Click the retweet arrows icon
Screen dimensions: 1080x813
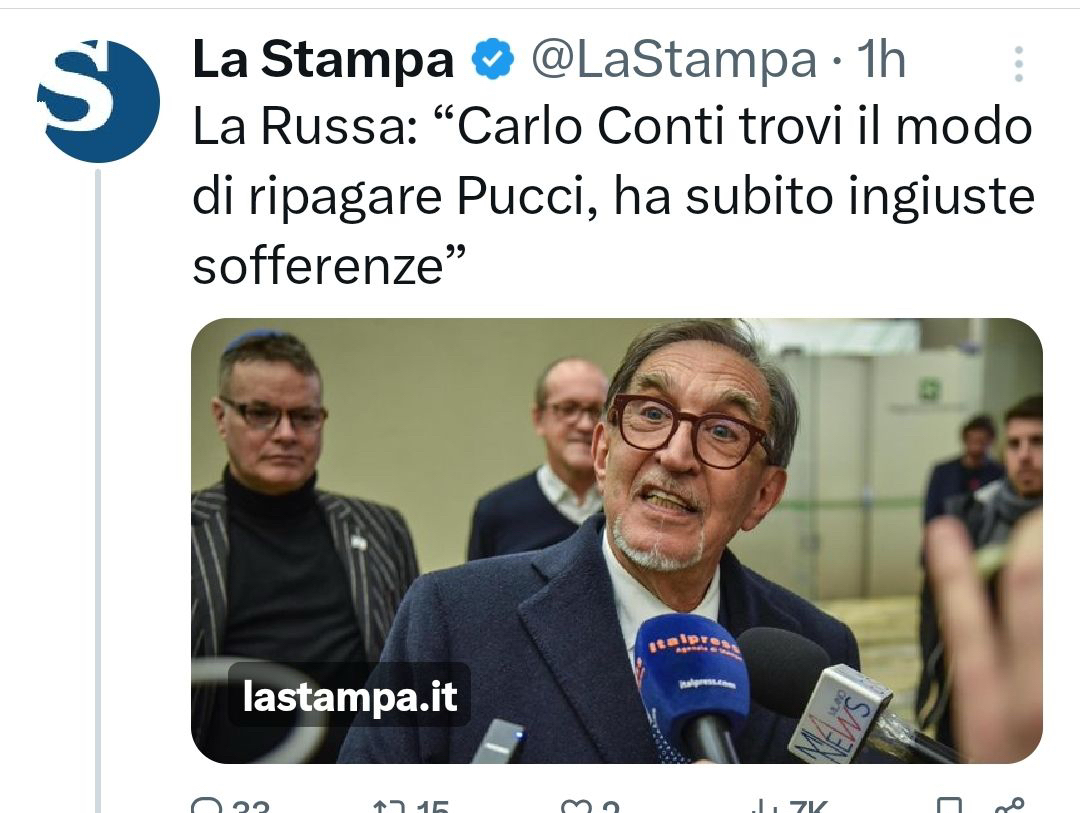coord(389,807)
